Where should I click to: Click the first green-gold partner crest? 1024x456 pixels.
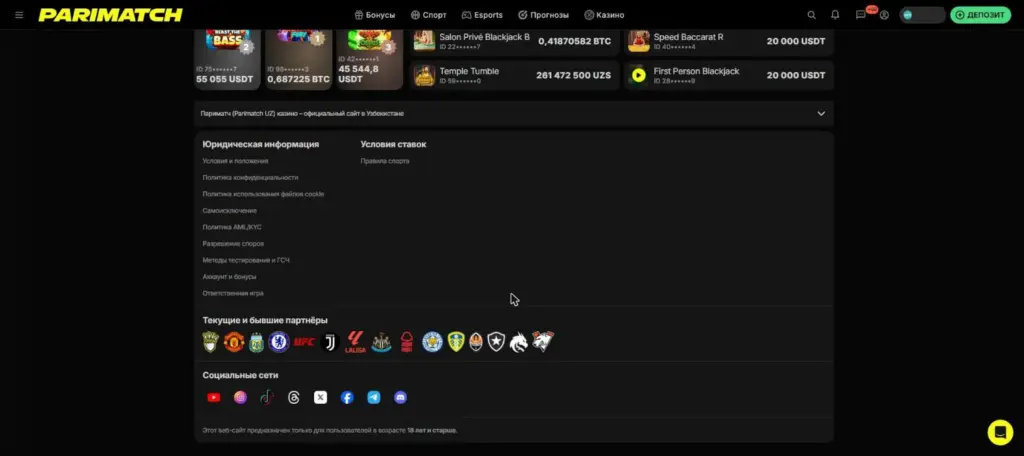[210, 342]
